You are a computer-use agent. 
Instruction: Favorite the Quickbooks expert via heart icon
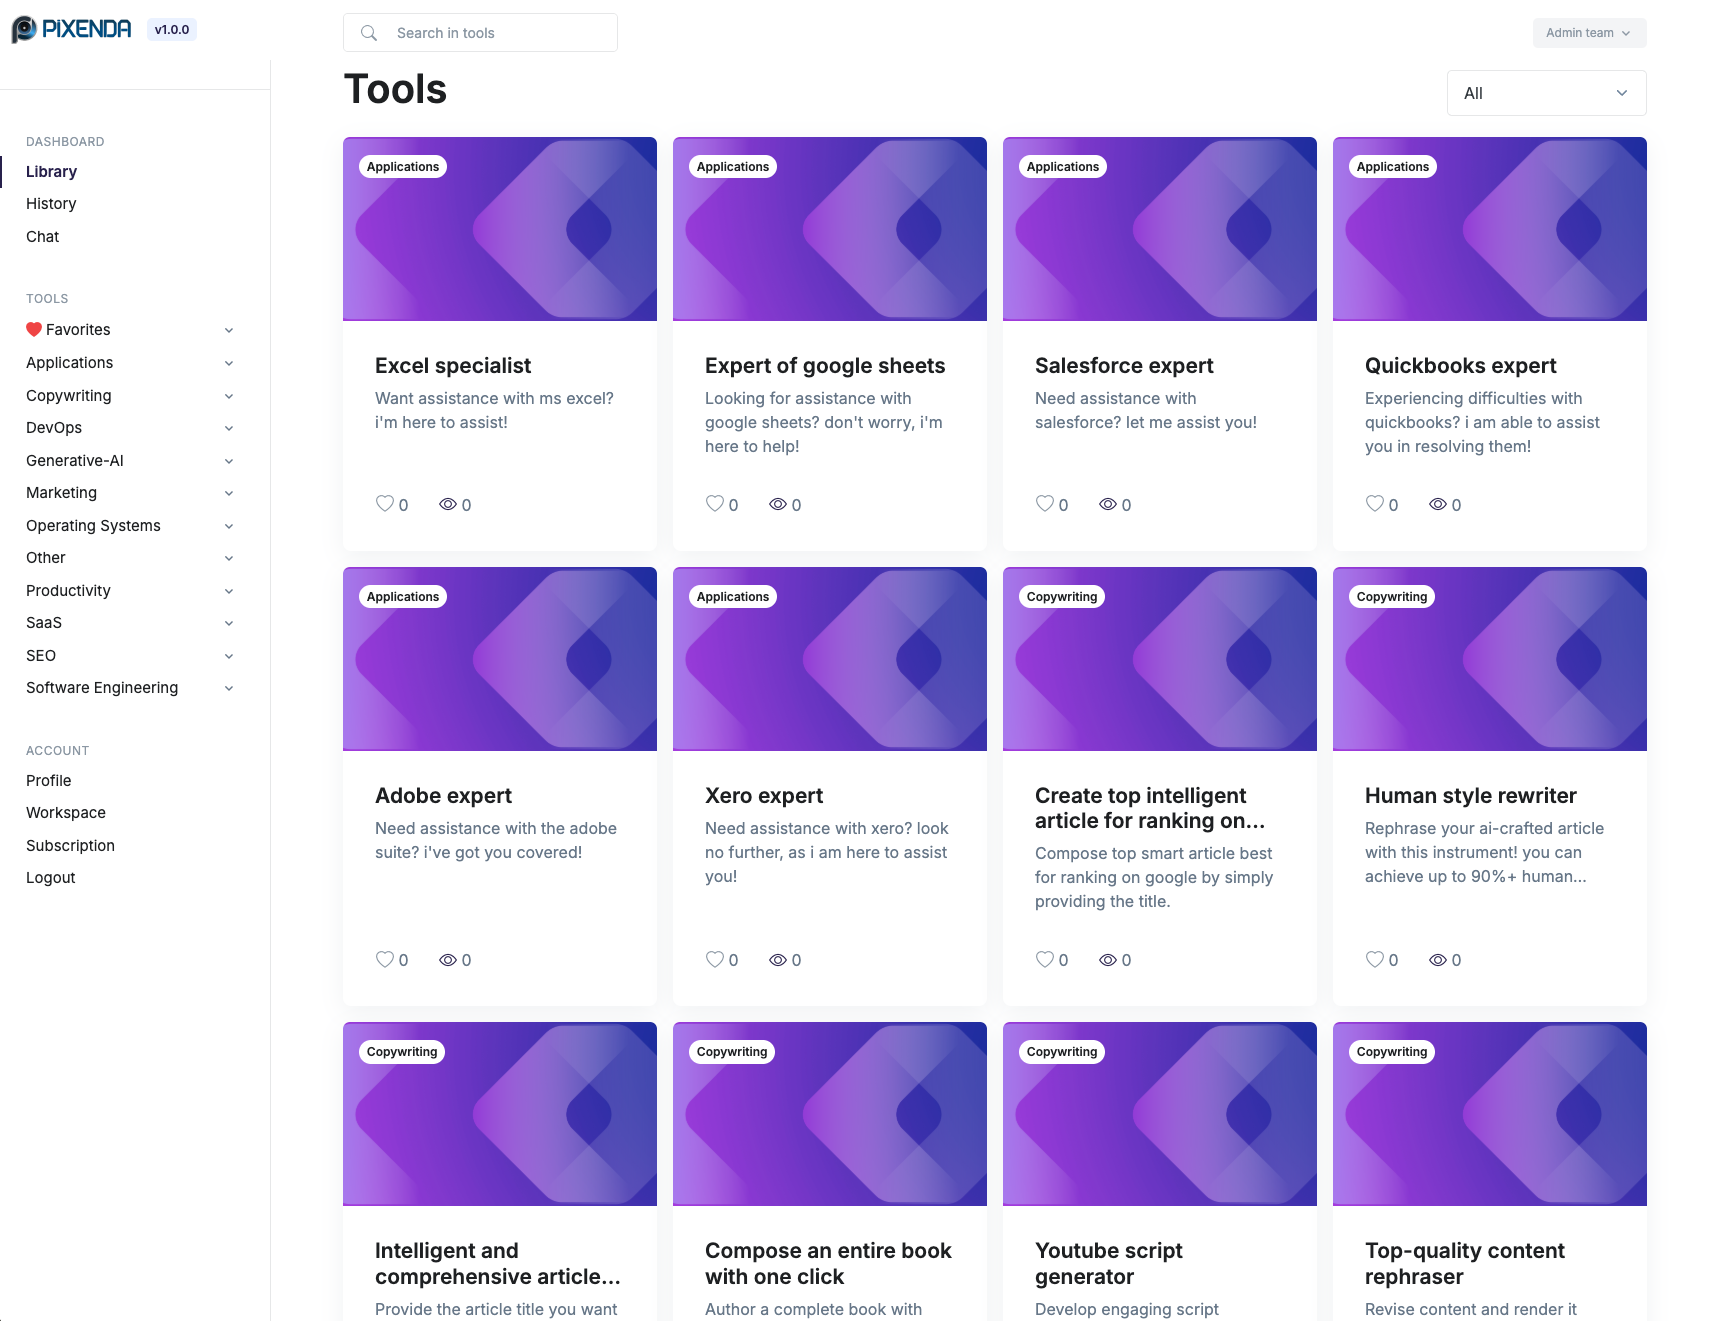pyautogui.click(x=1375, y=504)
